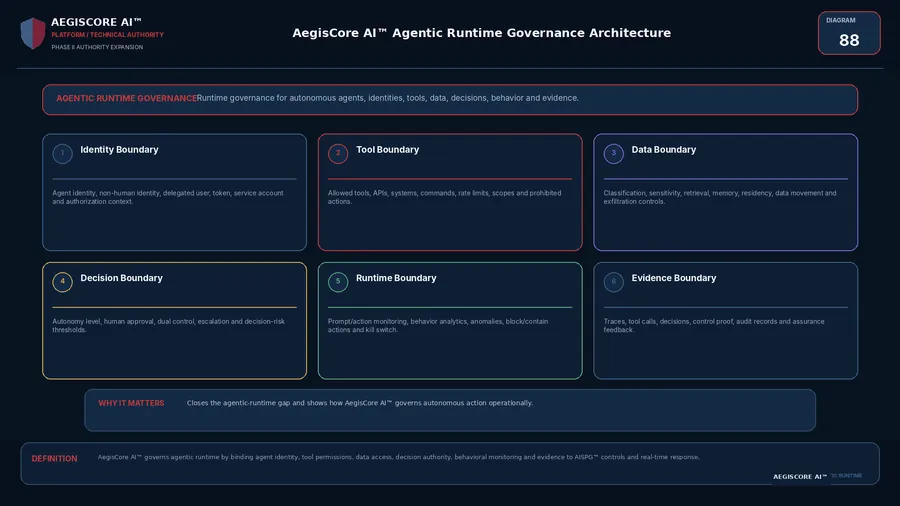
Task: Click the 'AEGISCORE AI™' header brand text
Action: point(96,22)
